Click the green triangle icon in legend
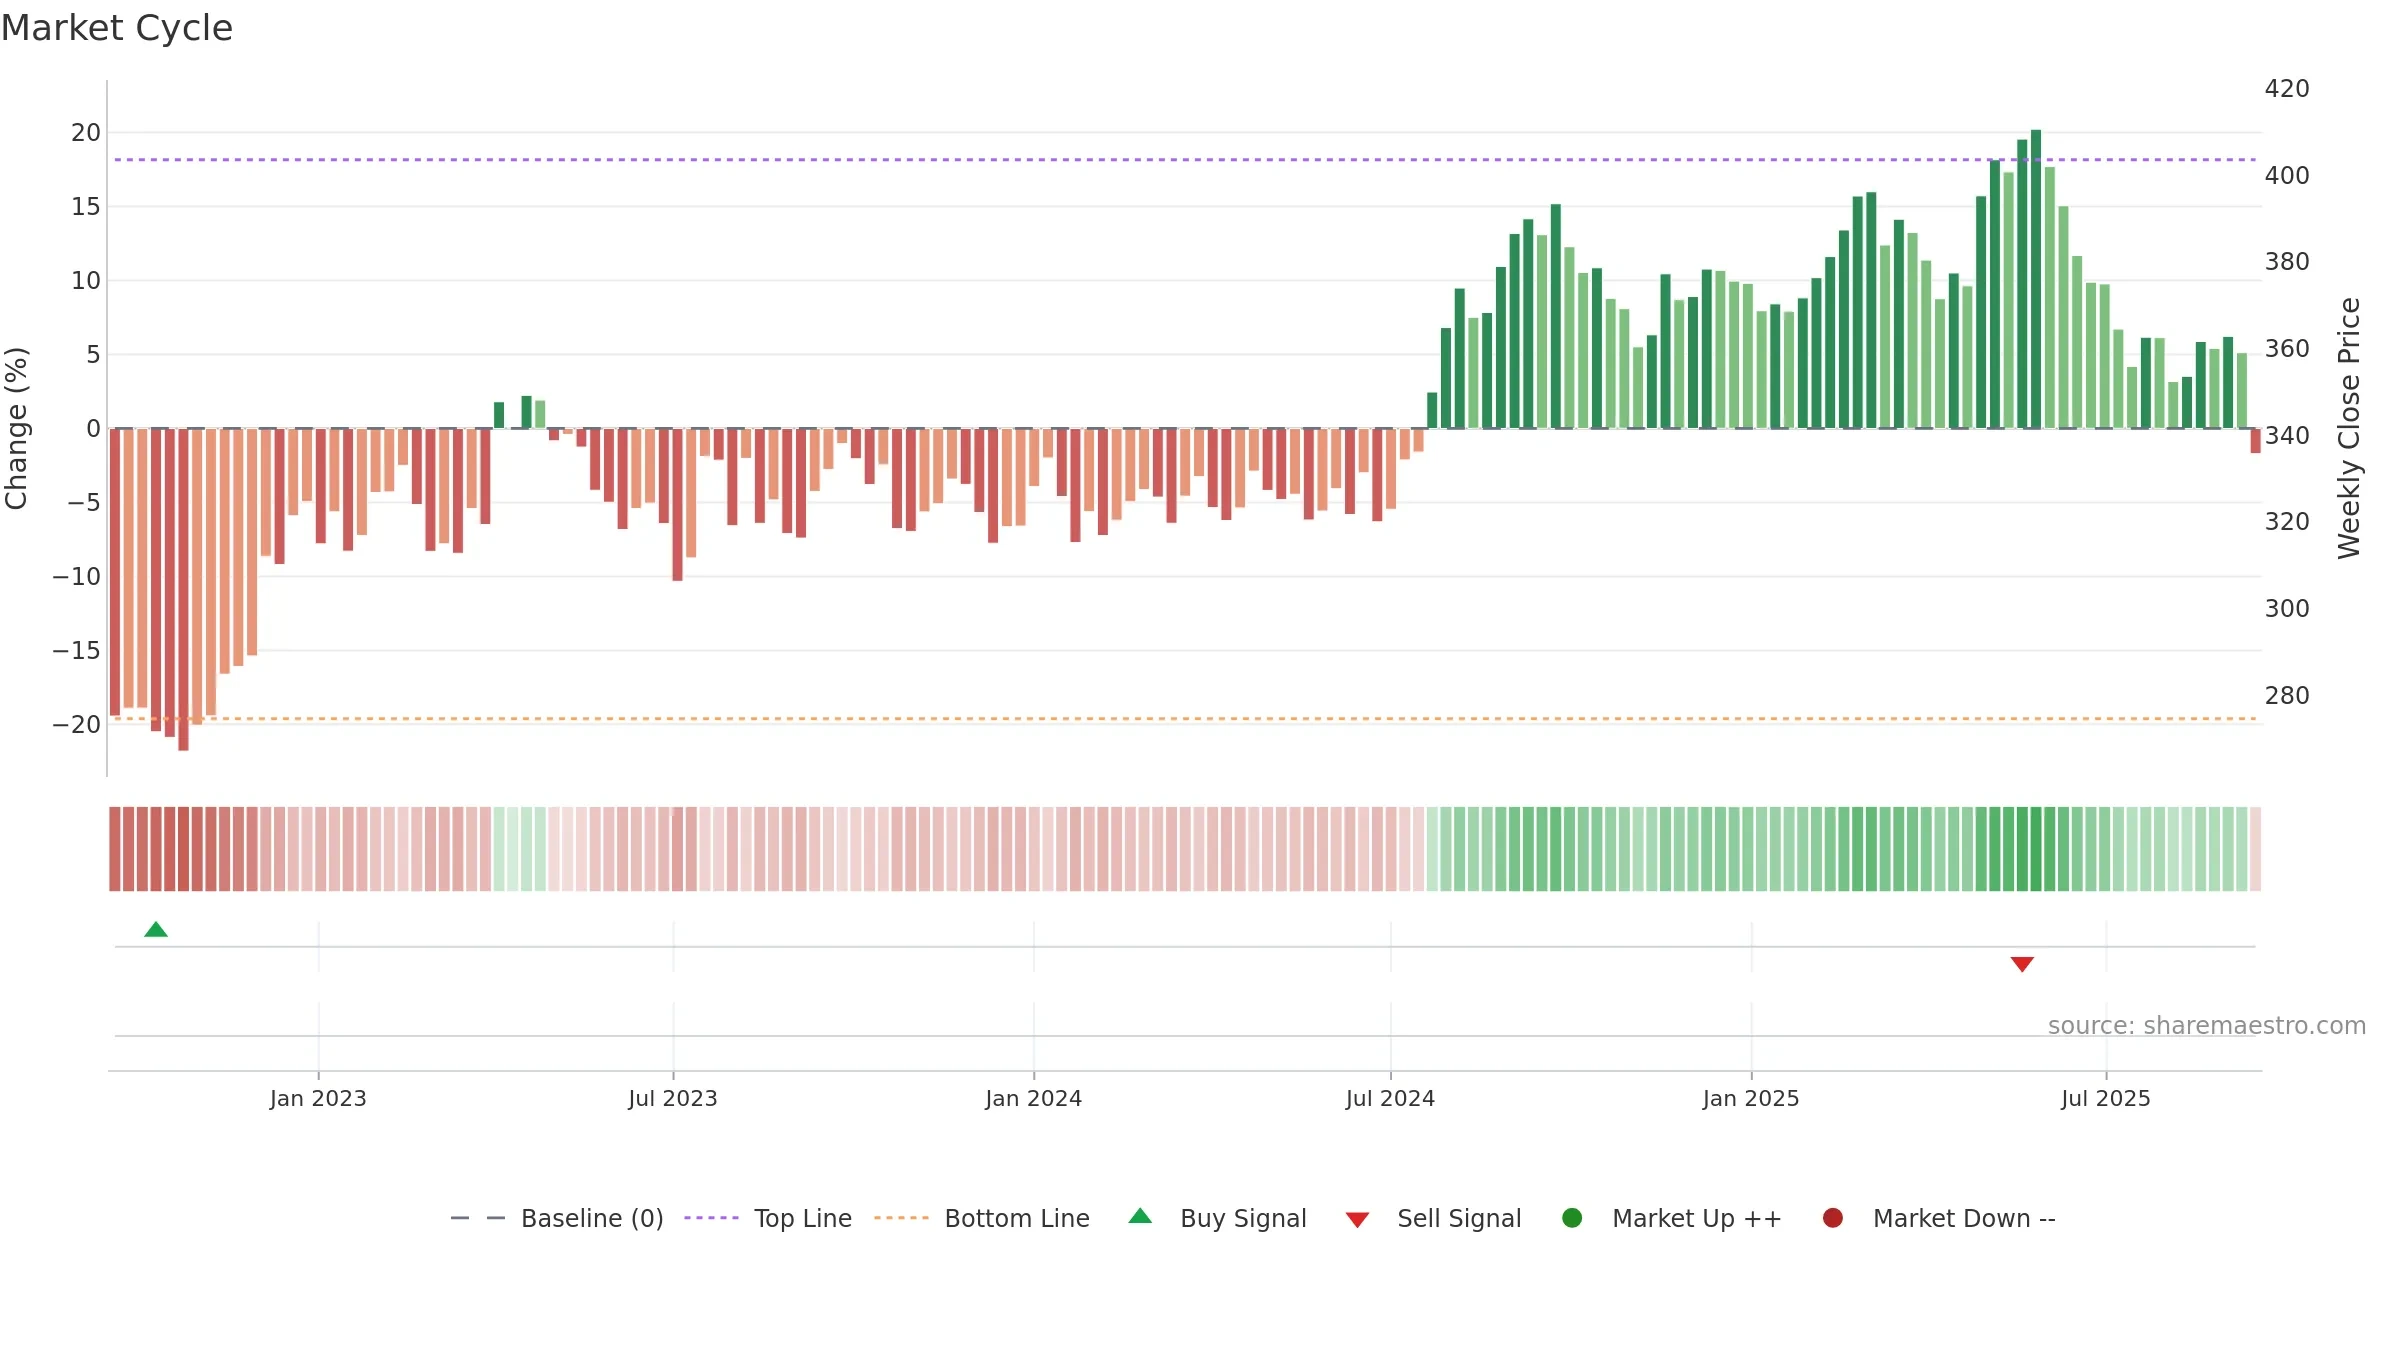Screen dimensions: 2400x1350 coord(1140,1216)
